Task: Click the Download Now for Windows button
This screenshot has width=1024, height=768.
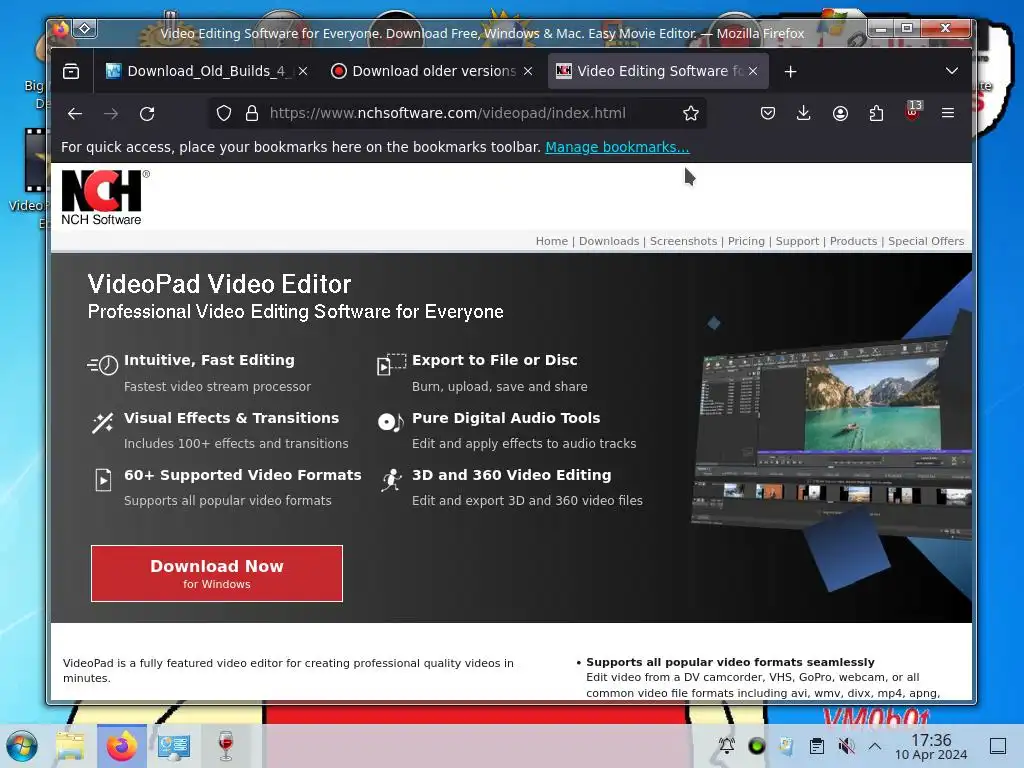Action: (x=217, y=573)
